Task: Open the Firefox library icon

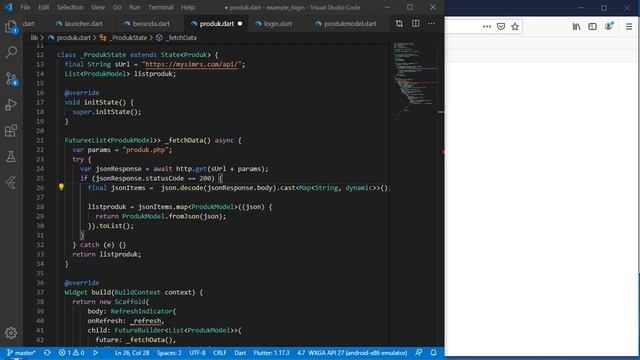Action: click(x=576, y=27)
